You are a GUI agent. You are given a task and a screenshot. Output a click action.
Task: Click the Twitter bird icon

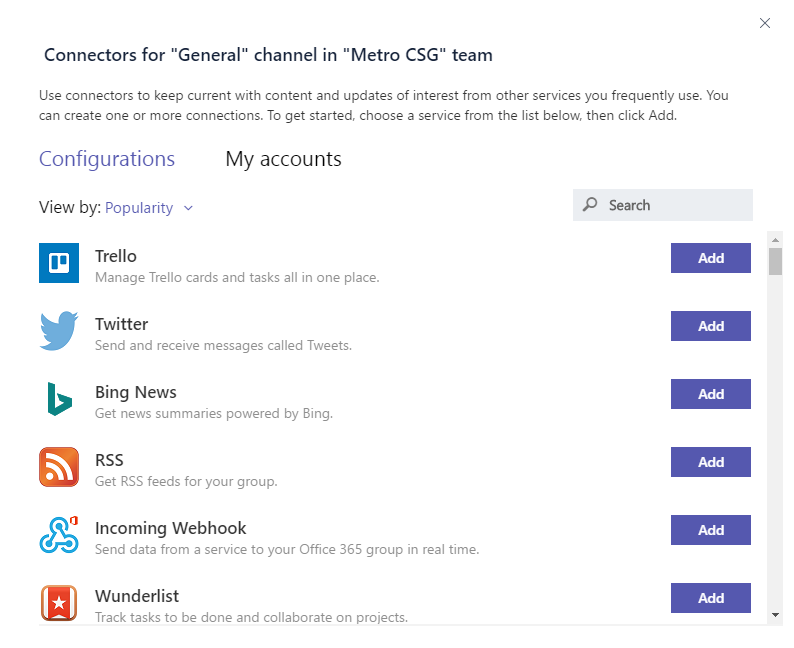[59, 331]
